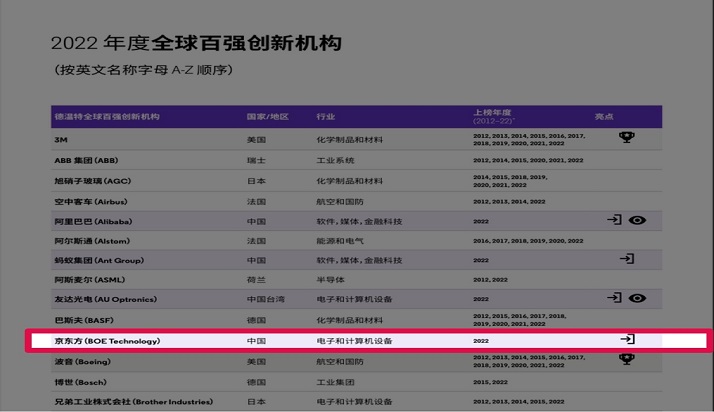The width and height of the screenshot is (714, 412).
Task: Select the 空中客车 (Airbus) company name
Action: (x=91, y=201)
